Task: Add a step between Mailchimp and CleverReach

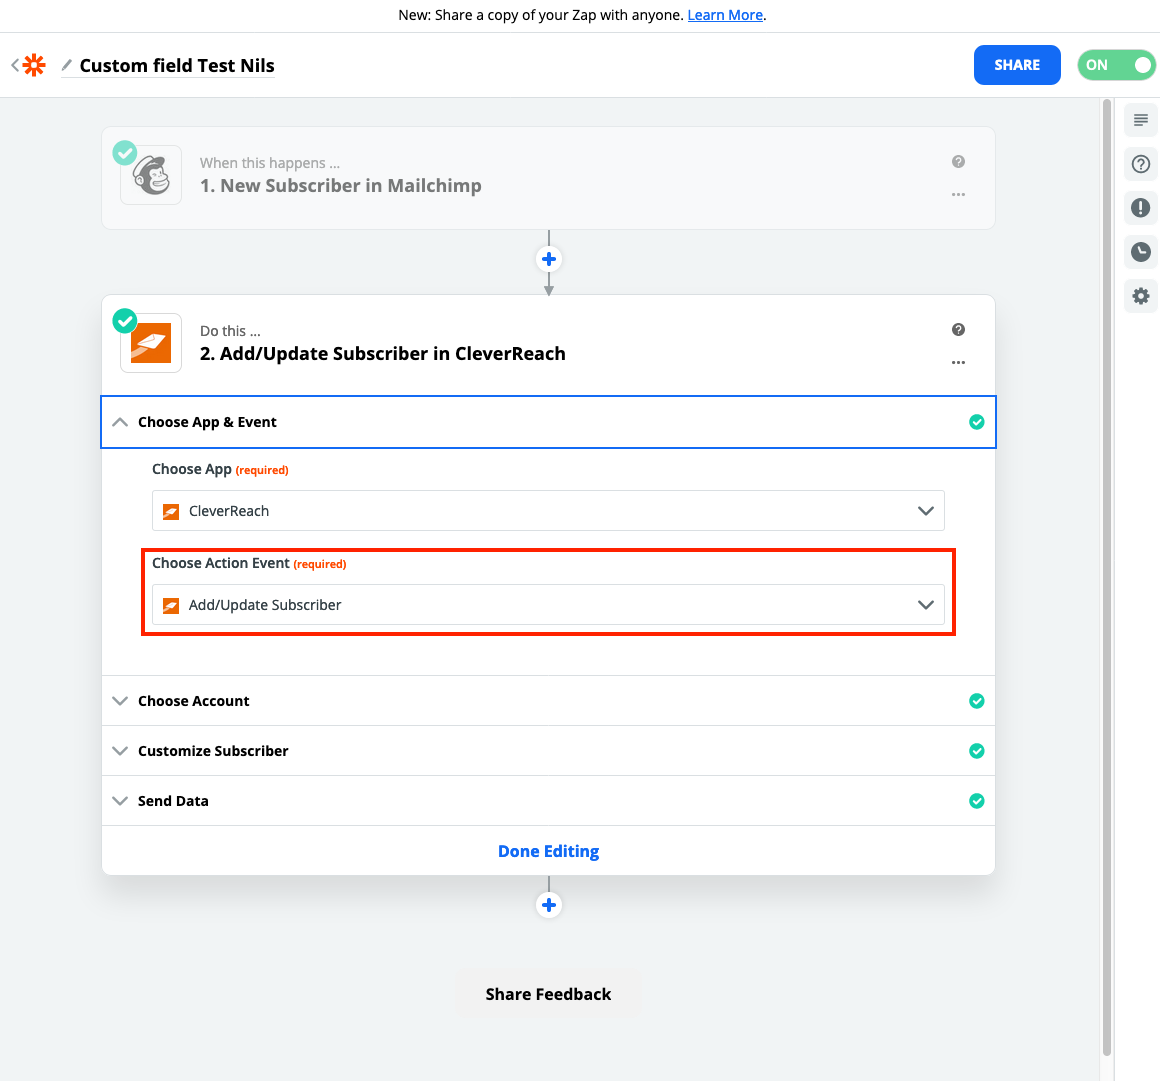Action: pyautogui.click(x=549, y=259)
